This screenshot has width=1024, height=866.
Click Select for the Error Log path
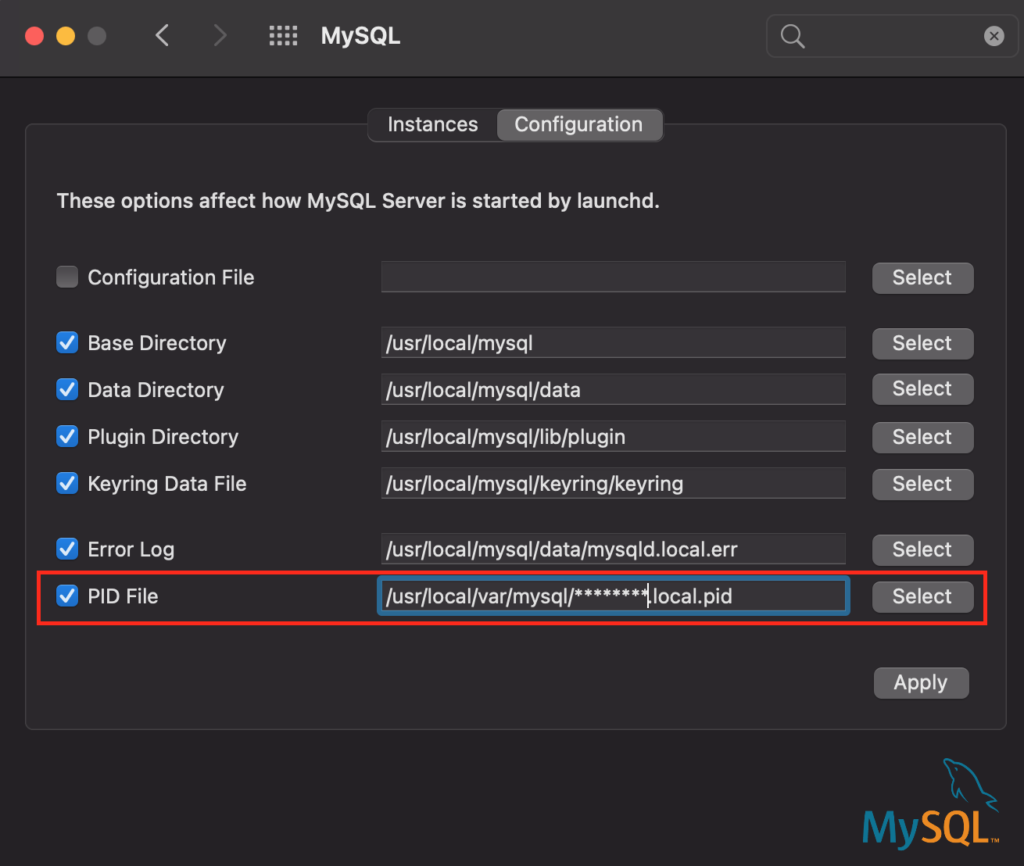click(921, 549)
